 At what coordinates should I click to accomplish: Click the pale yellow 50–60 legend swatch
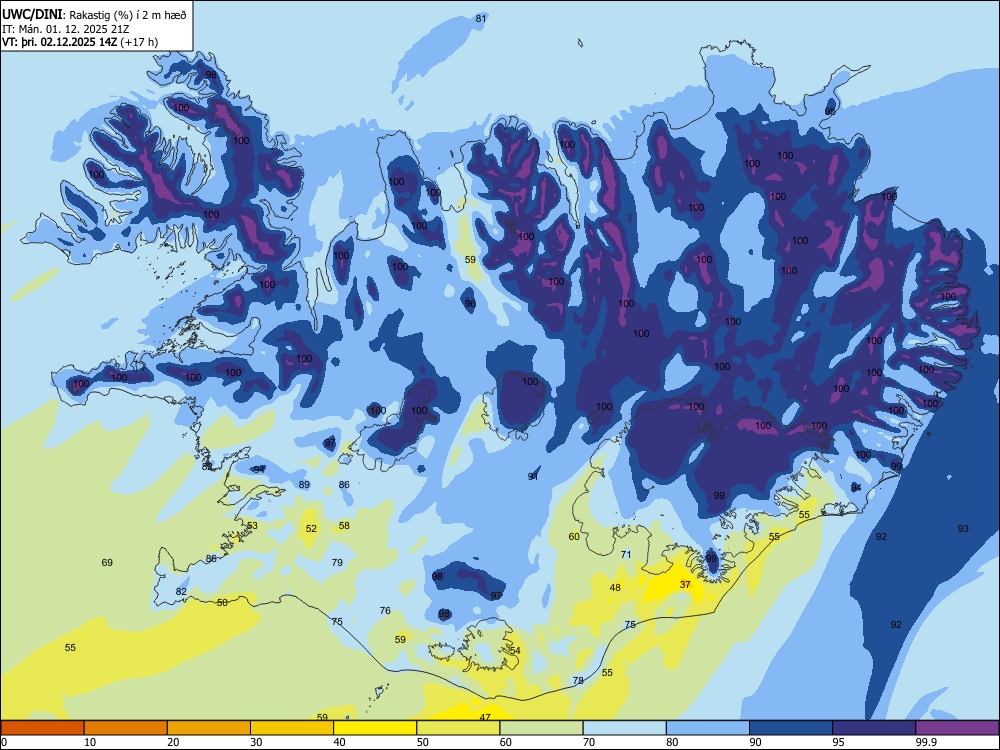click(458, 728)
